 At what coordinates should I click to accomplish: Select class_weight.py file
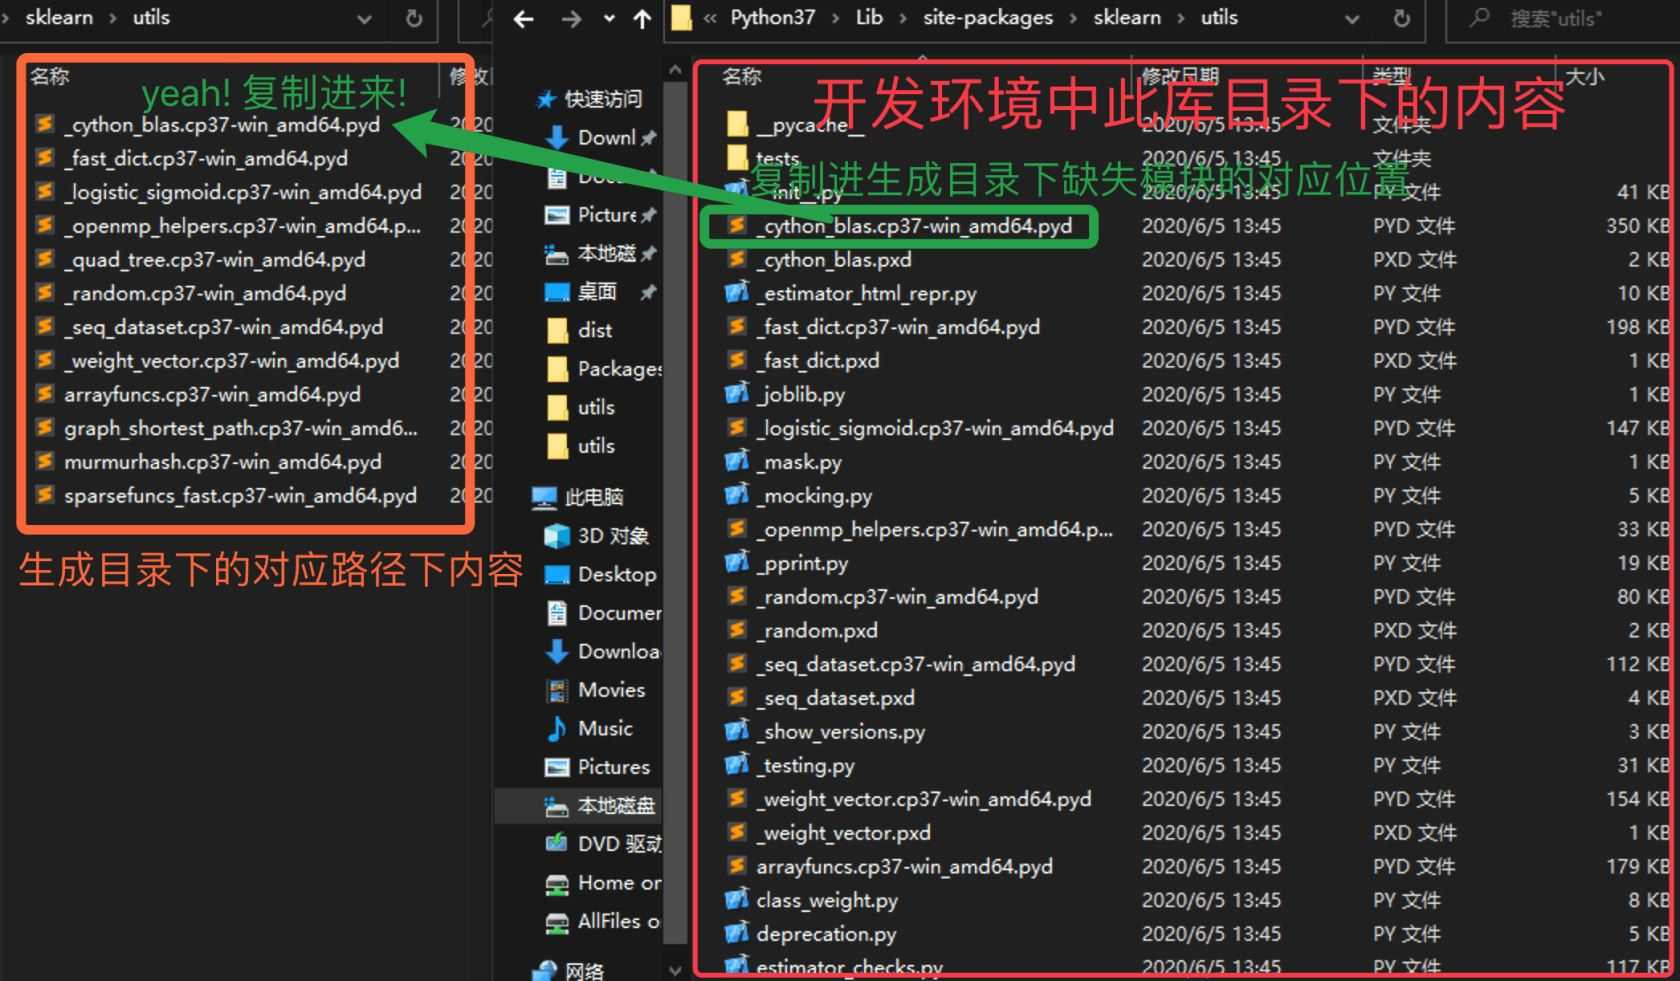827,900
